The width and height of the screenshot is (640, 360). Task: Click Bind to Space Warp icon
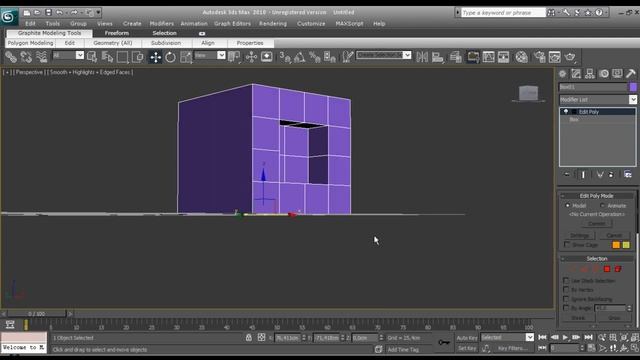(42, 57)
